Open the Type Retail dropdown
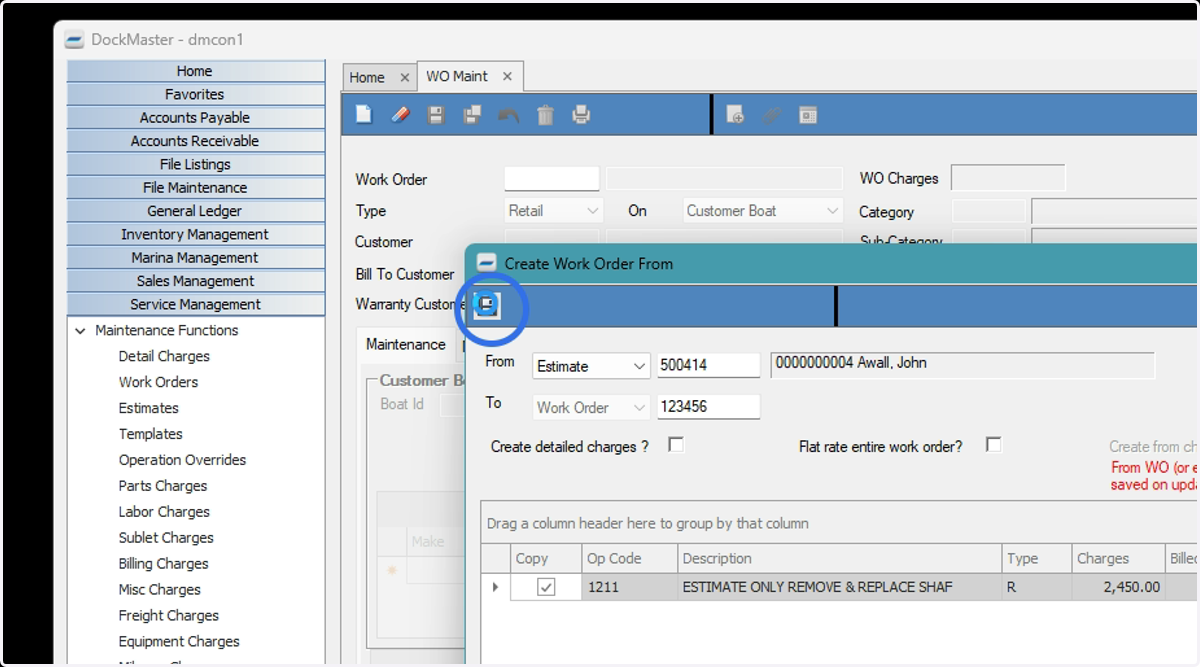This screenshot has width=1200, height=667. click(593, 211)
